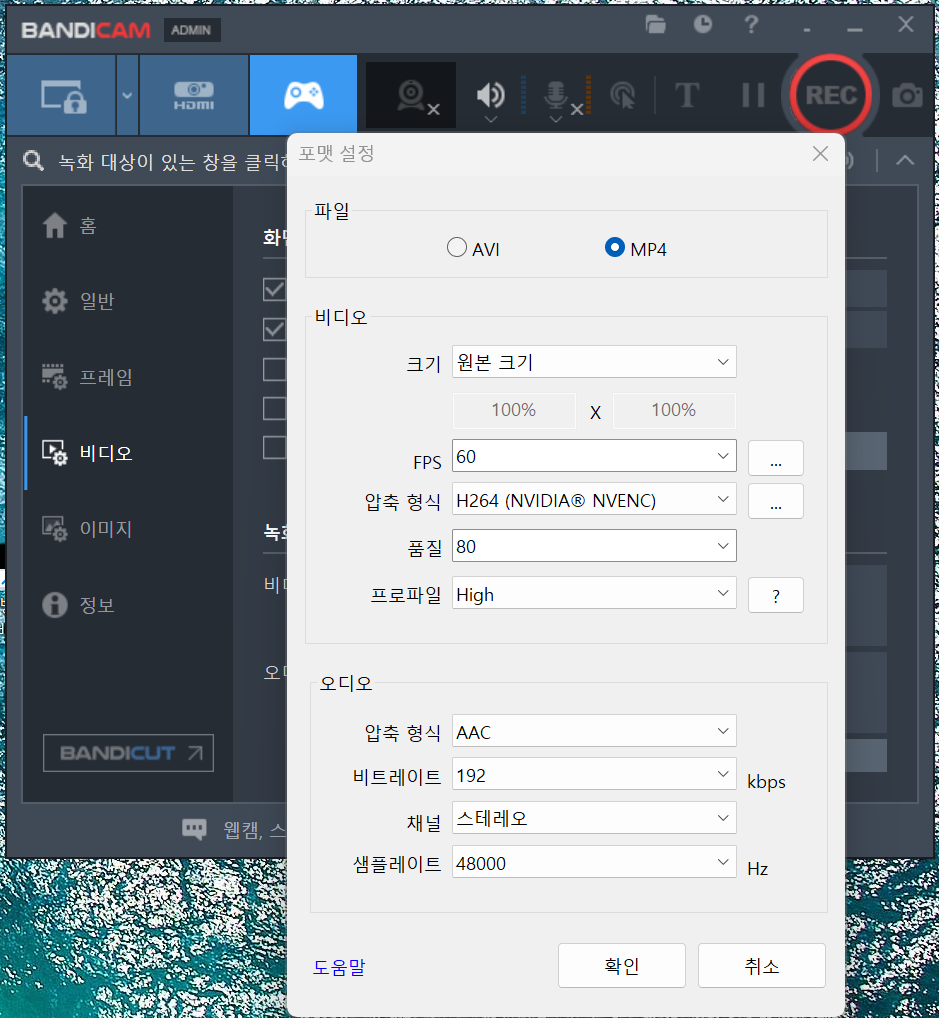Enable the mouse click effect icon
The width and height of the screenshot is (939, 1018).
coord(625,95)
